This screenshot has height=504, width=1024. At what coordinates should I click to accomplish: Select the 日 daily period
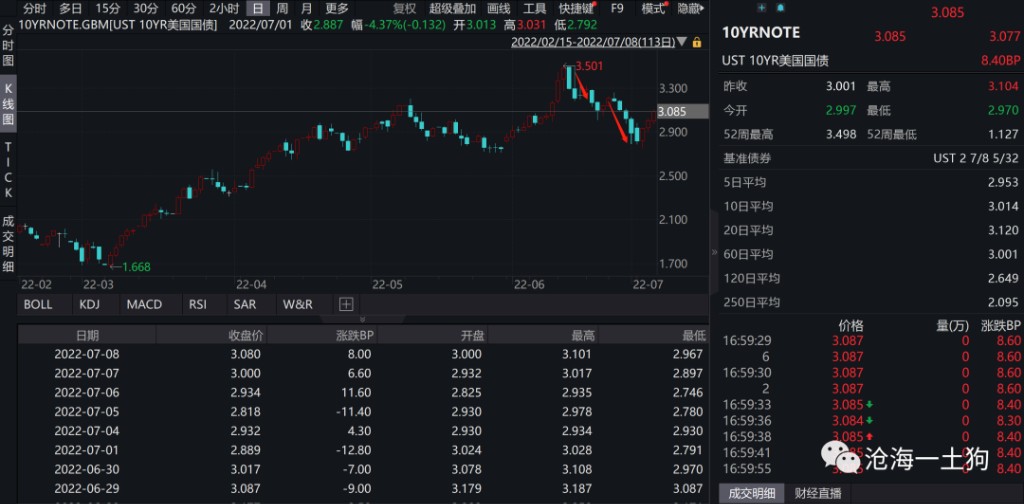tap(257, 8)
